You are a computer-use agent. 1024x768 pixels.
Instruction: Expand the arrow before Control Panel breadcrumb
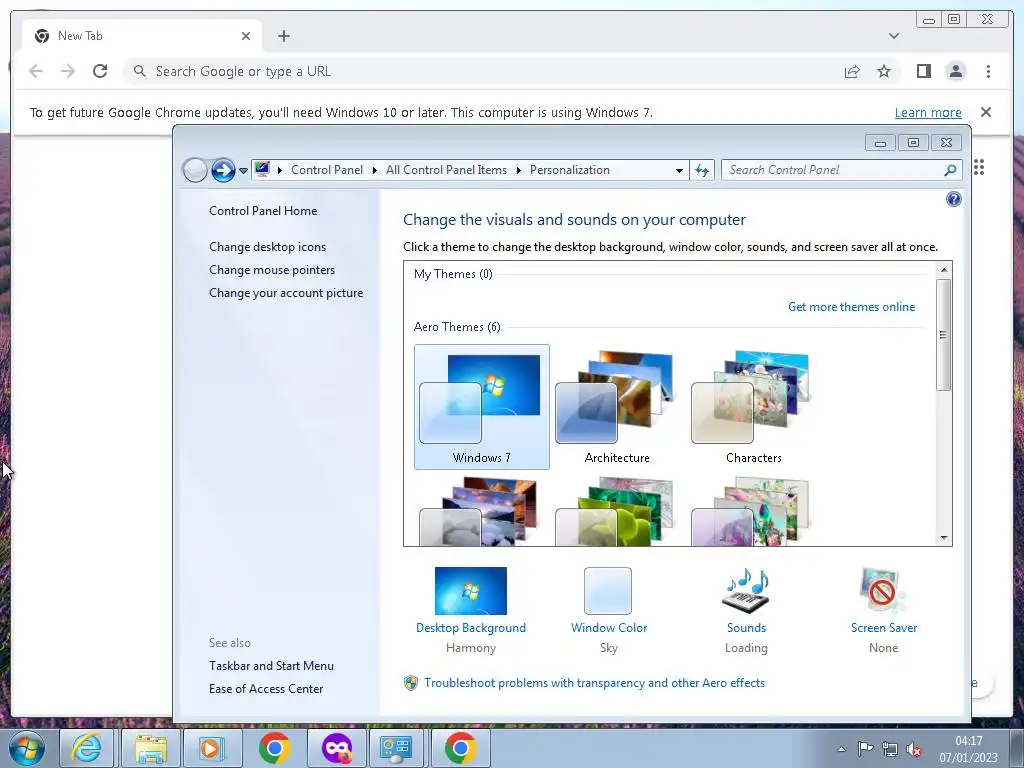coord(280,170)
